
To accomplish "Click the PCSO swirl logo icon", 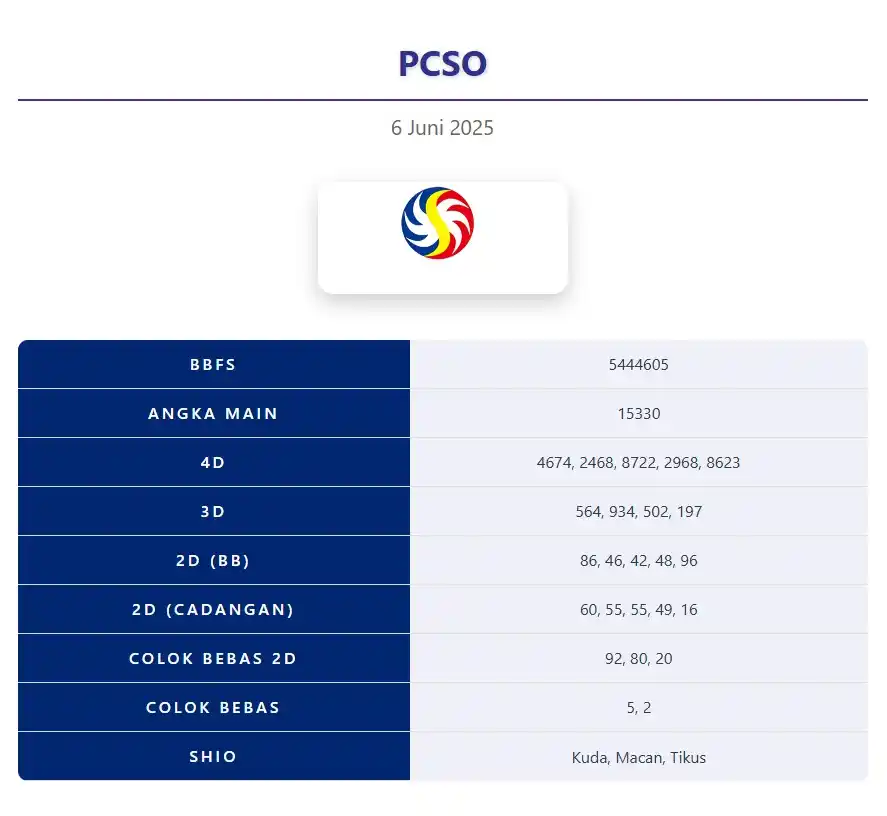I will (x=437, y=223).
